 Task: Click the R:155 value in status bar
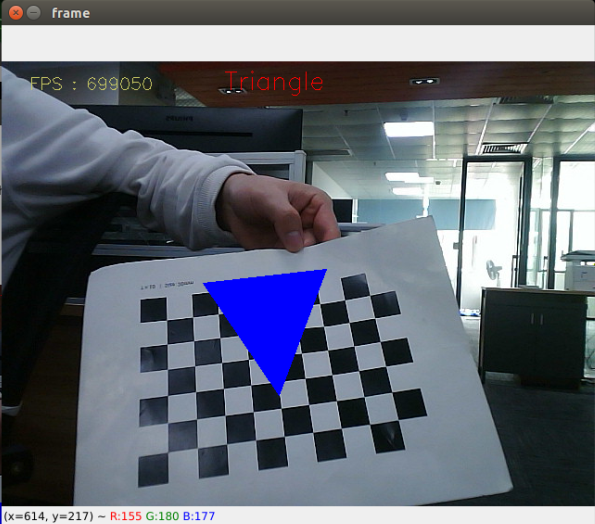point(126,516)
